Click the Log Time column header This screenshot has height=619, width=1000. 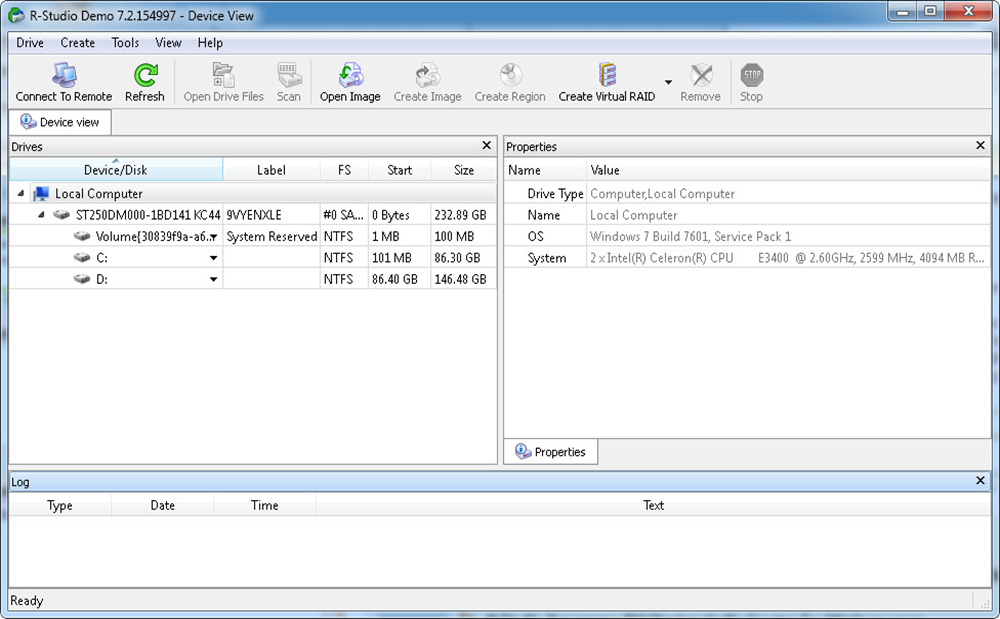(265, 505)
